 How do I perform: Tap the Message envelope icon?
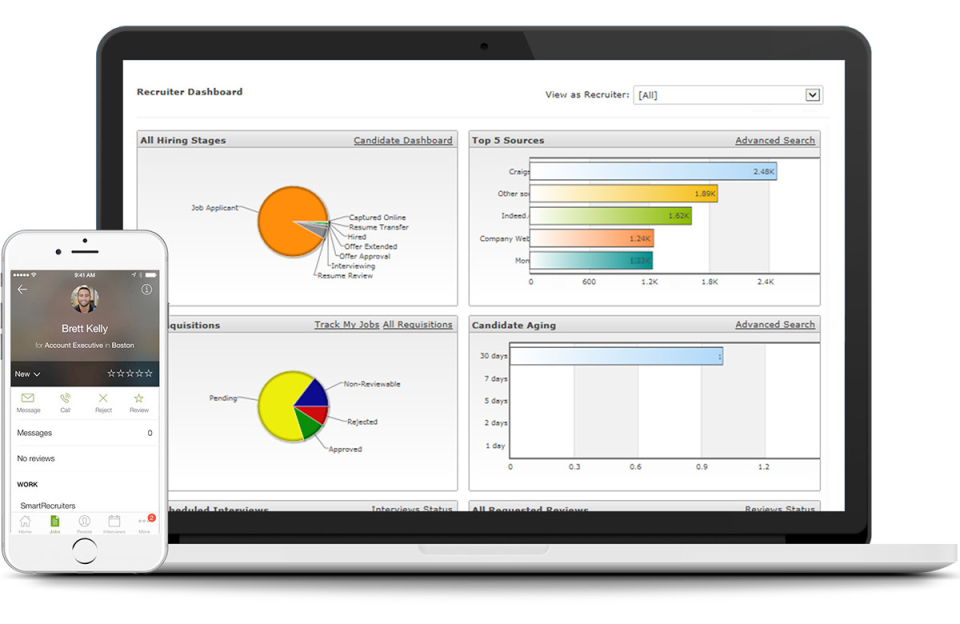pos(28,398)
